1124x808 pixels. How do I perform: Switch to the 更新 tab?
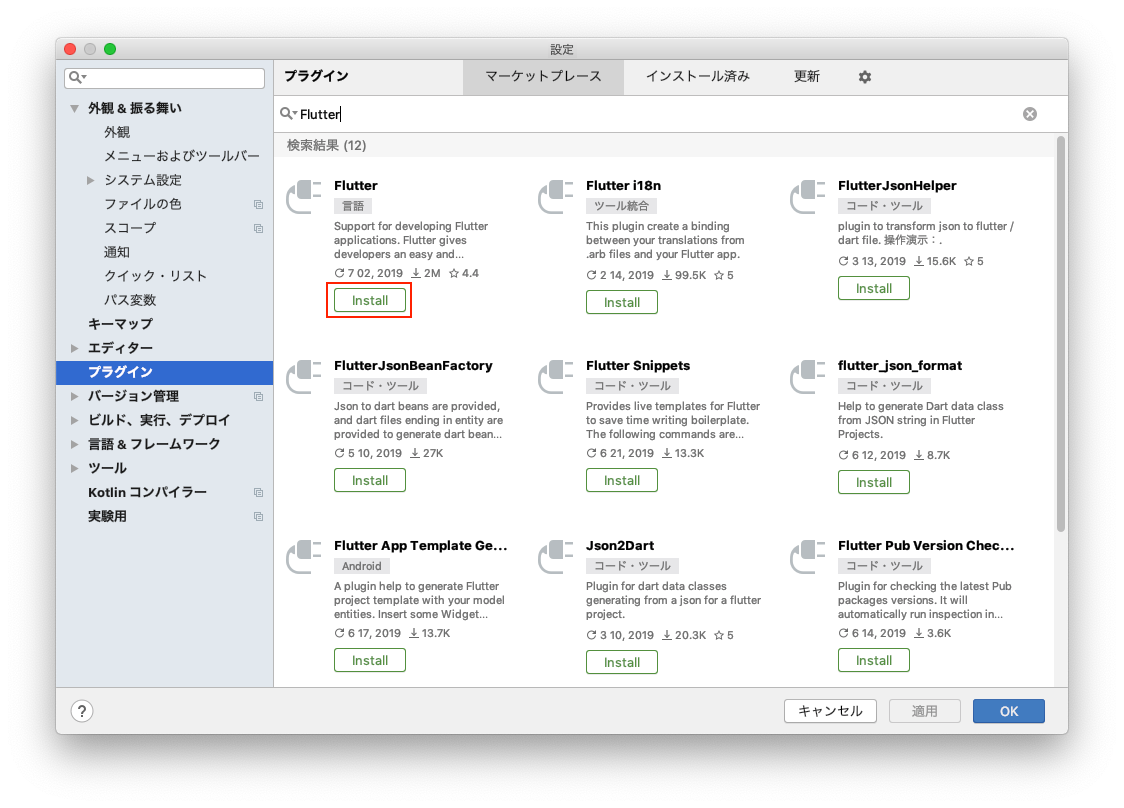tap(807, 76)
